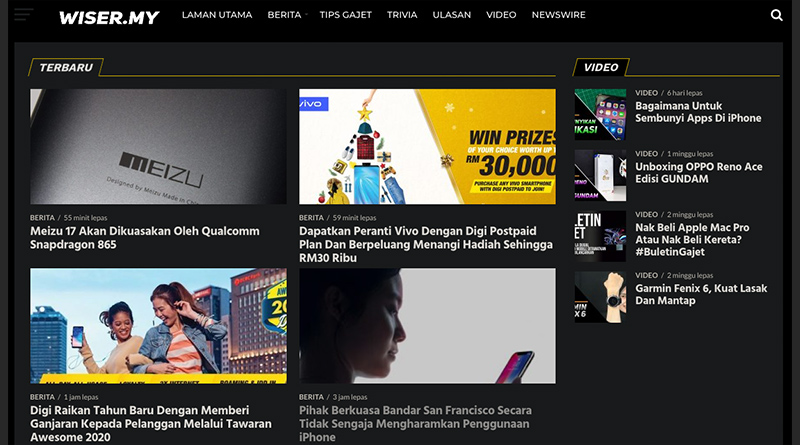Open the Vivo Win Prizes banner thumbnail
Viewport: 800px width, 445px height.
[x=427, y=147]
